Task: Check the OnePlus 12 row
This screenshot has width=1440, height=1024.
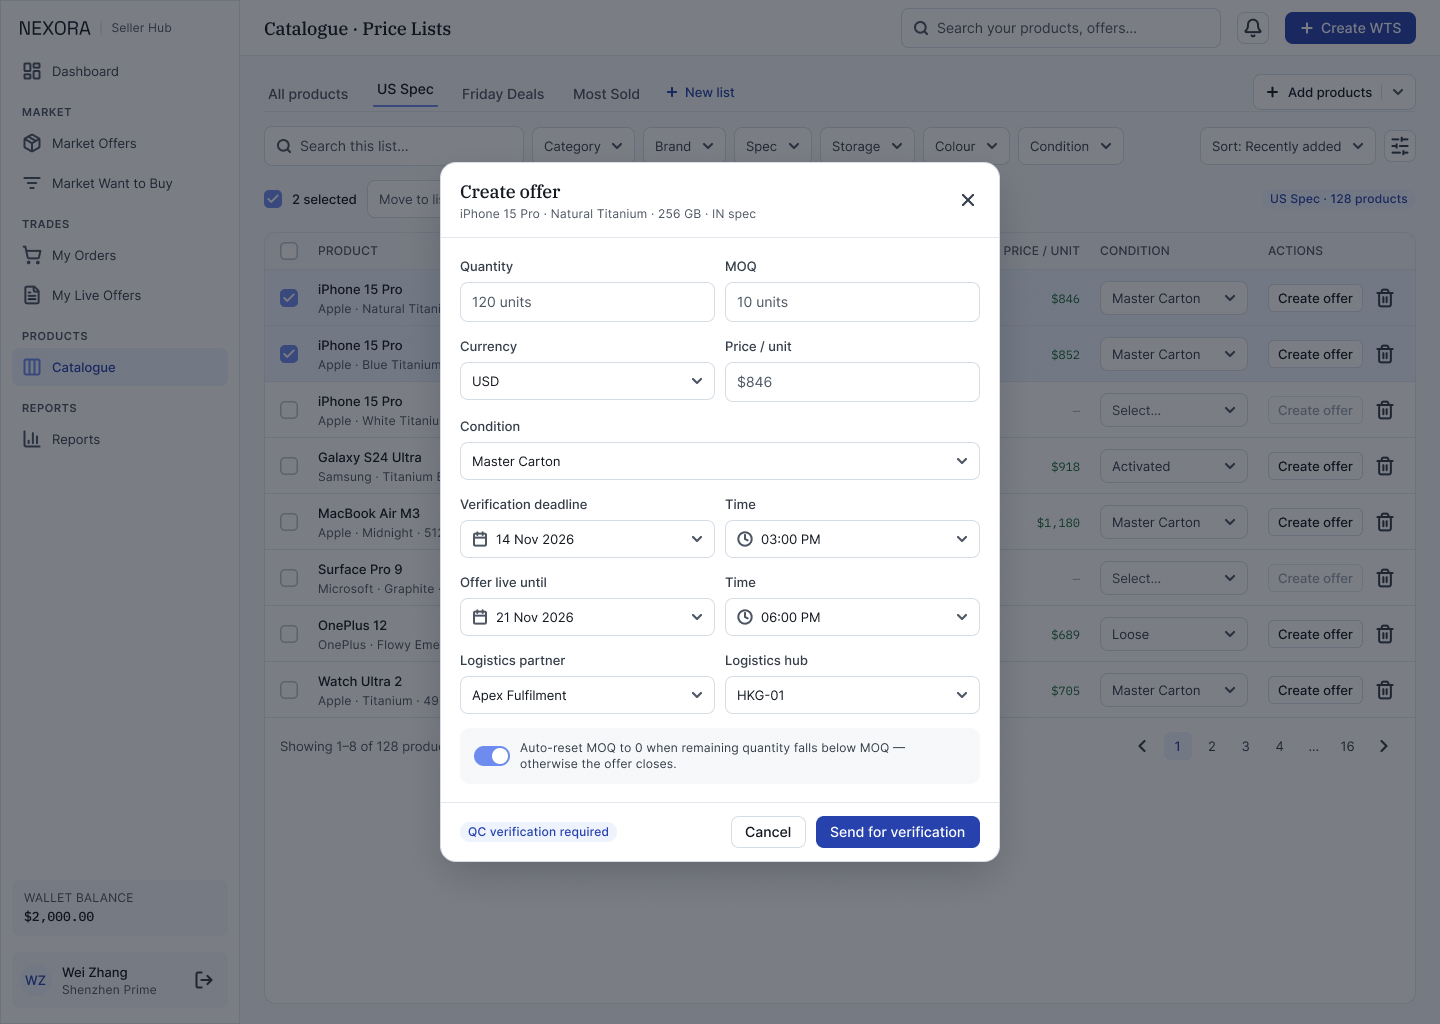Action: [289, 634]
